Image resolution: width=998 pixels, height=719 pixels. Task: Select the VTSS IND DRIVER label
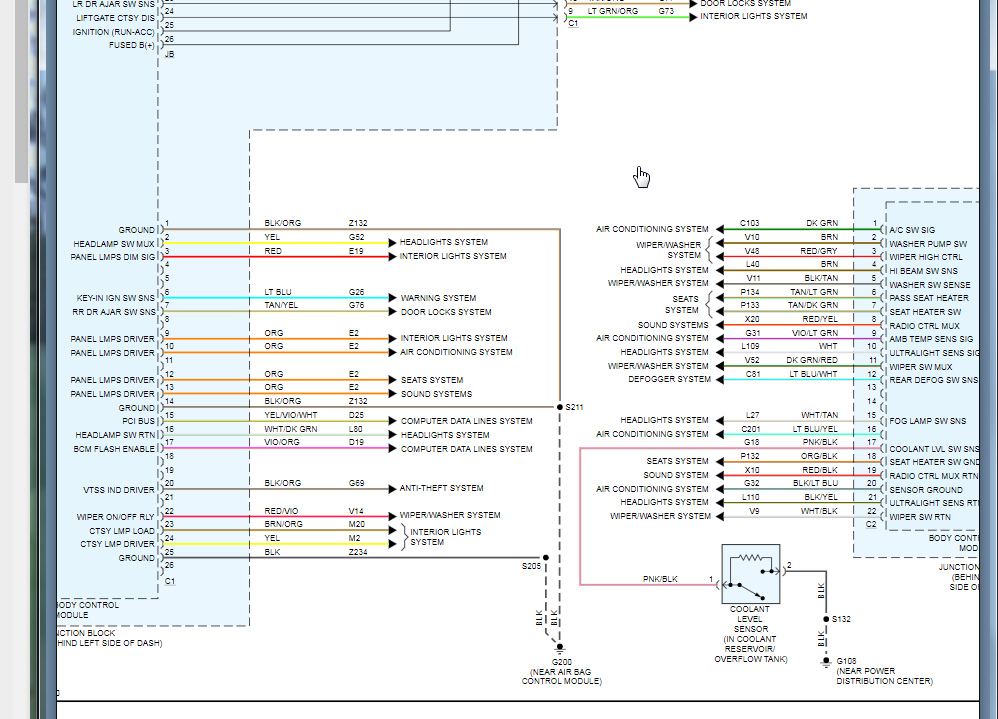tap(118, 490)
